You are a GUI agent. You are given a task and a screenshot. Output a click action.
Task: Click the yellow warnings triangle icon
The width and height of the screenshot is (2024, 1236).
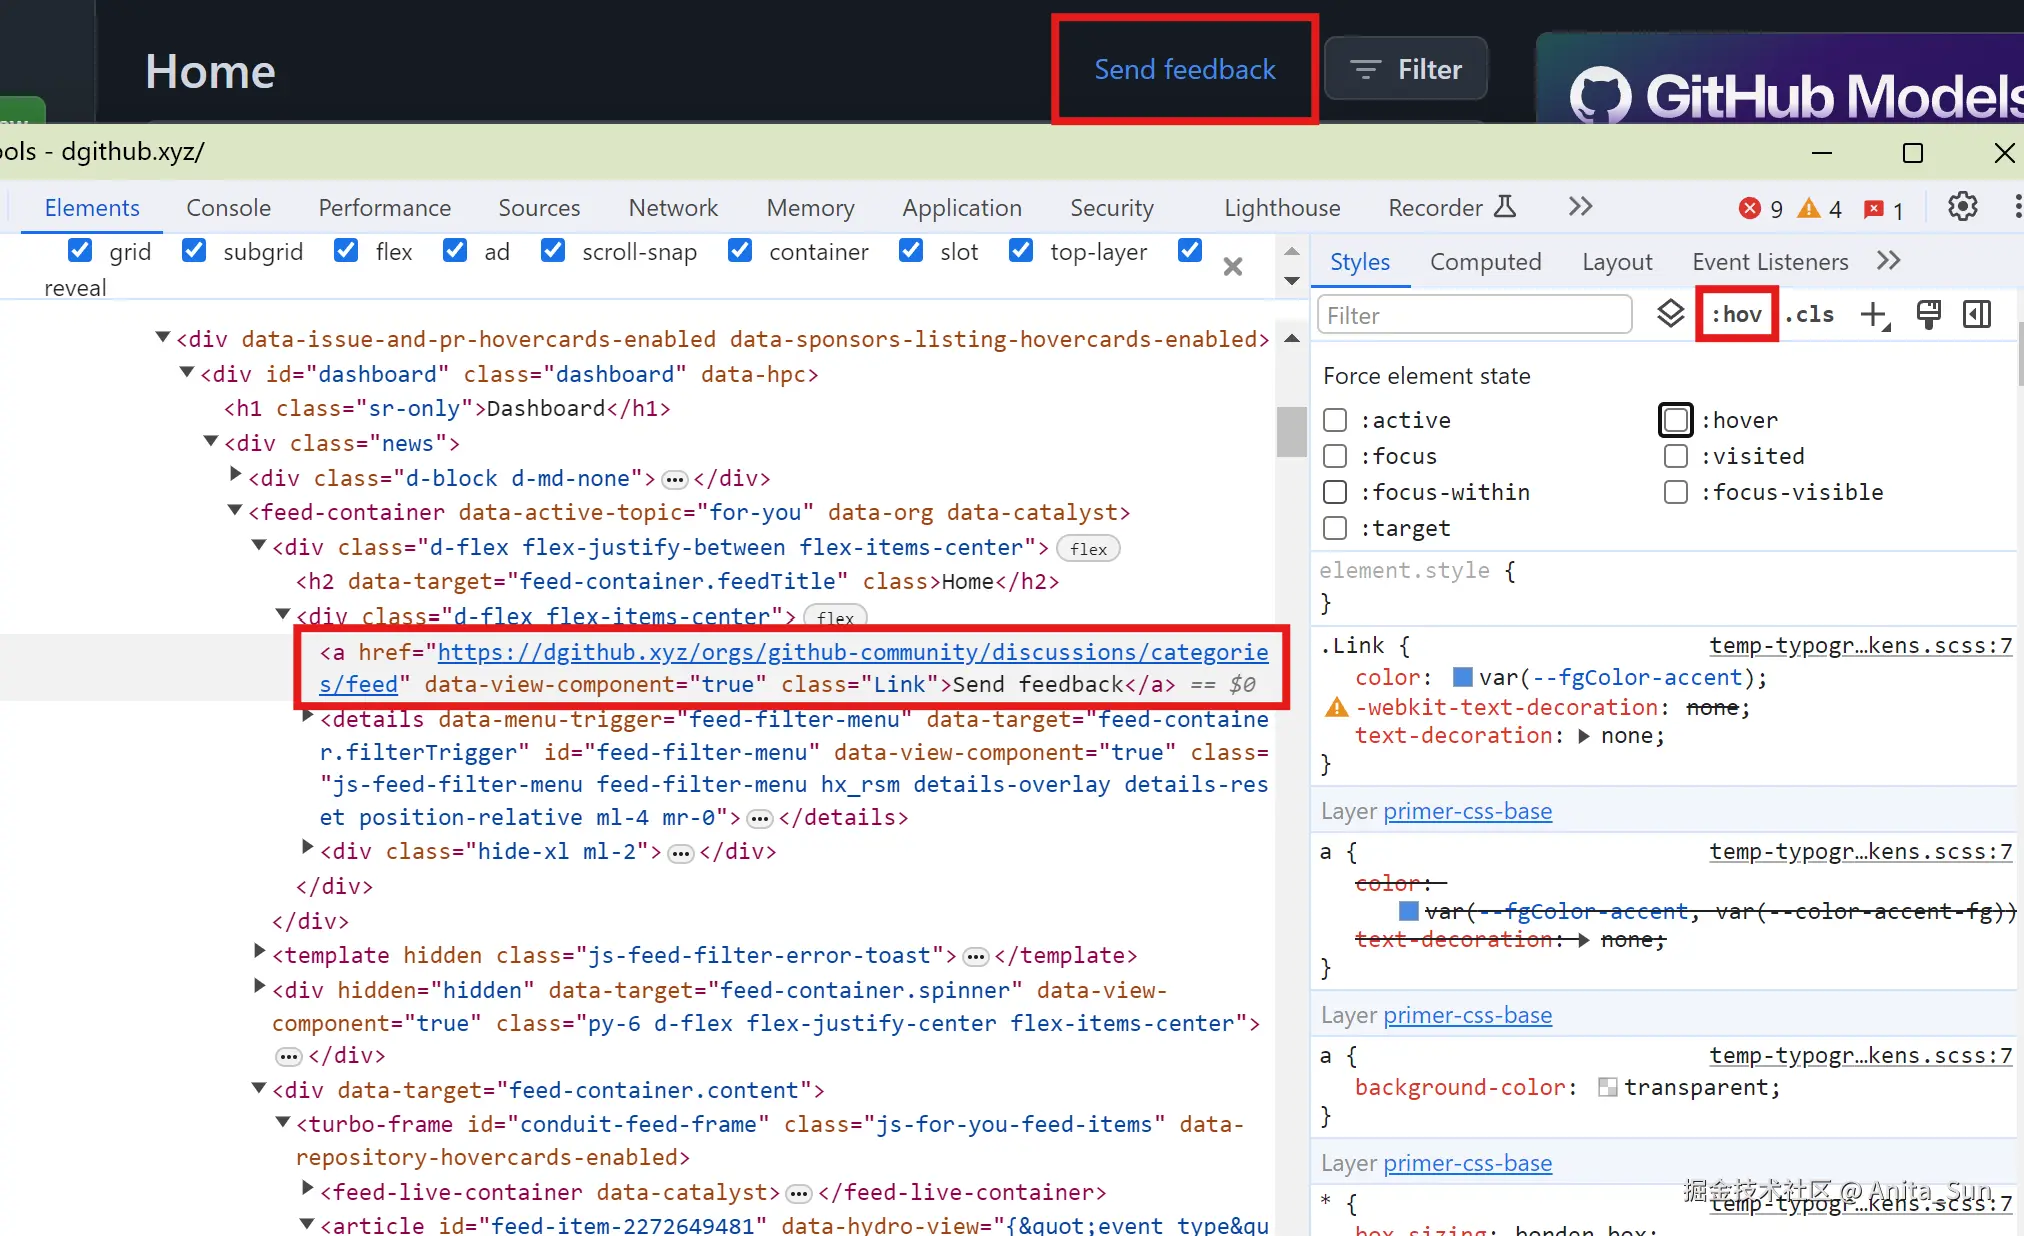click(1808, 208)
